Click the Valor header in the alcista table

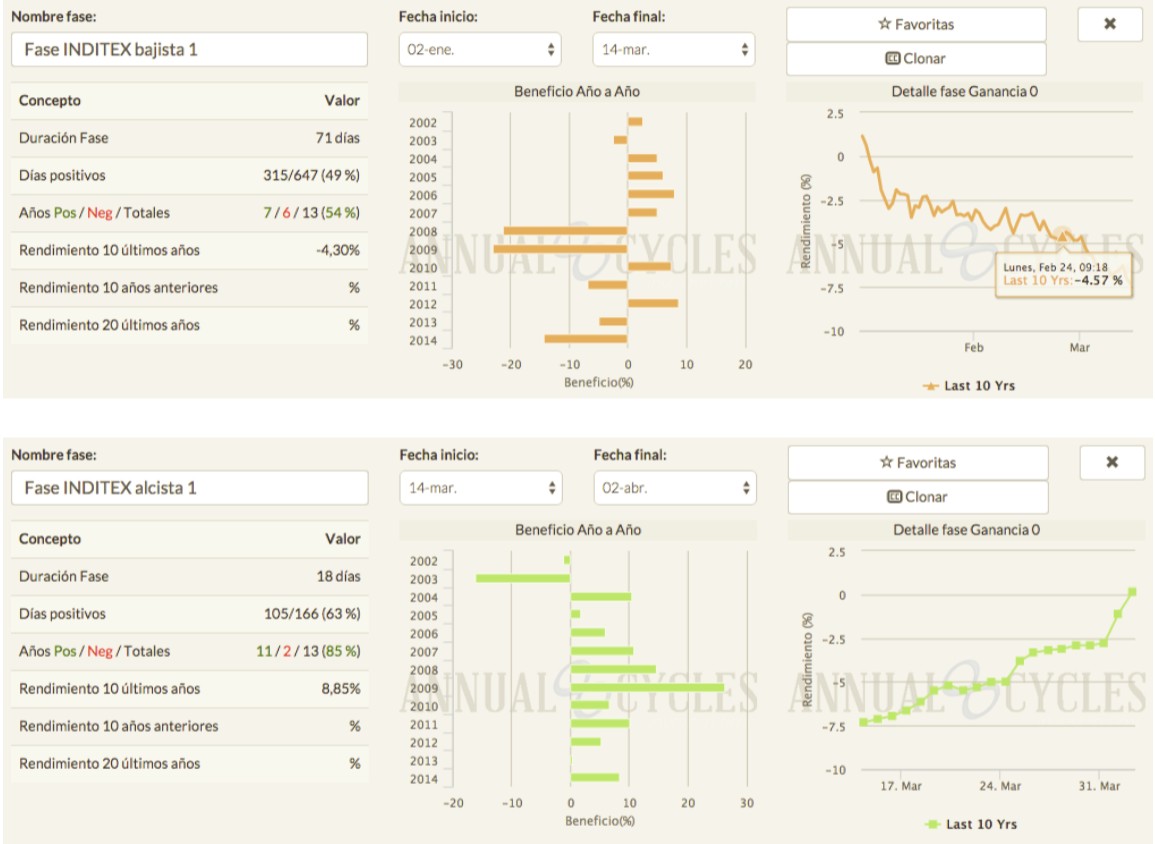coord(343,538)
